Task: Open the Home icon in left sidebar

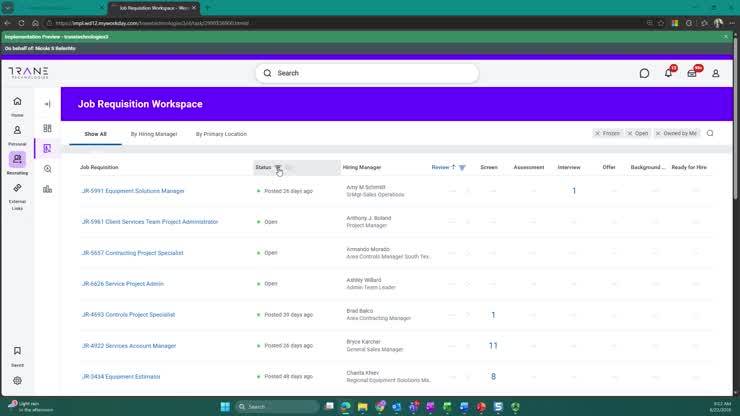Action: click(17, 102)
